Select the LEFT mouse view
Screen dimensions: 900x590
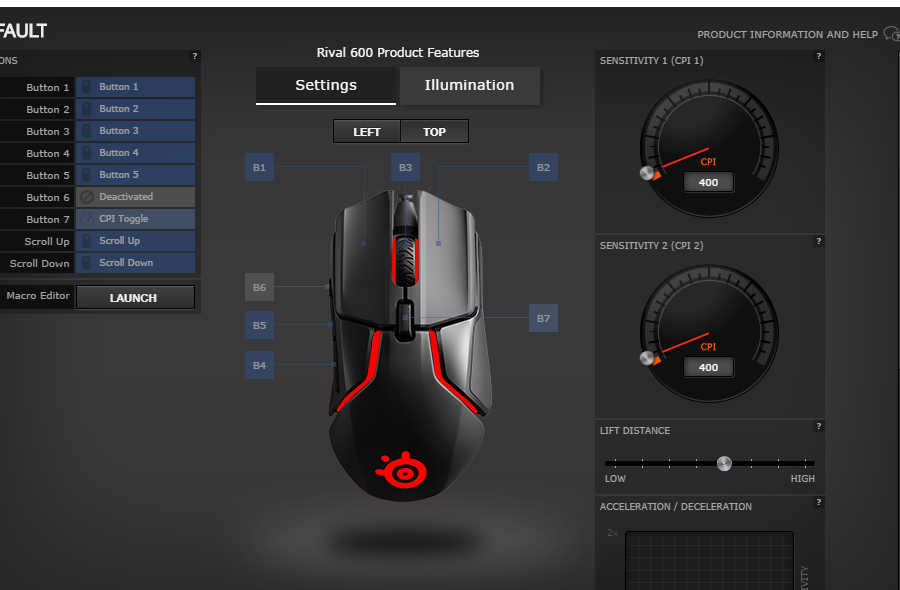pos(367,131)
